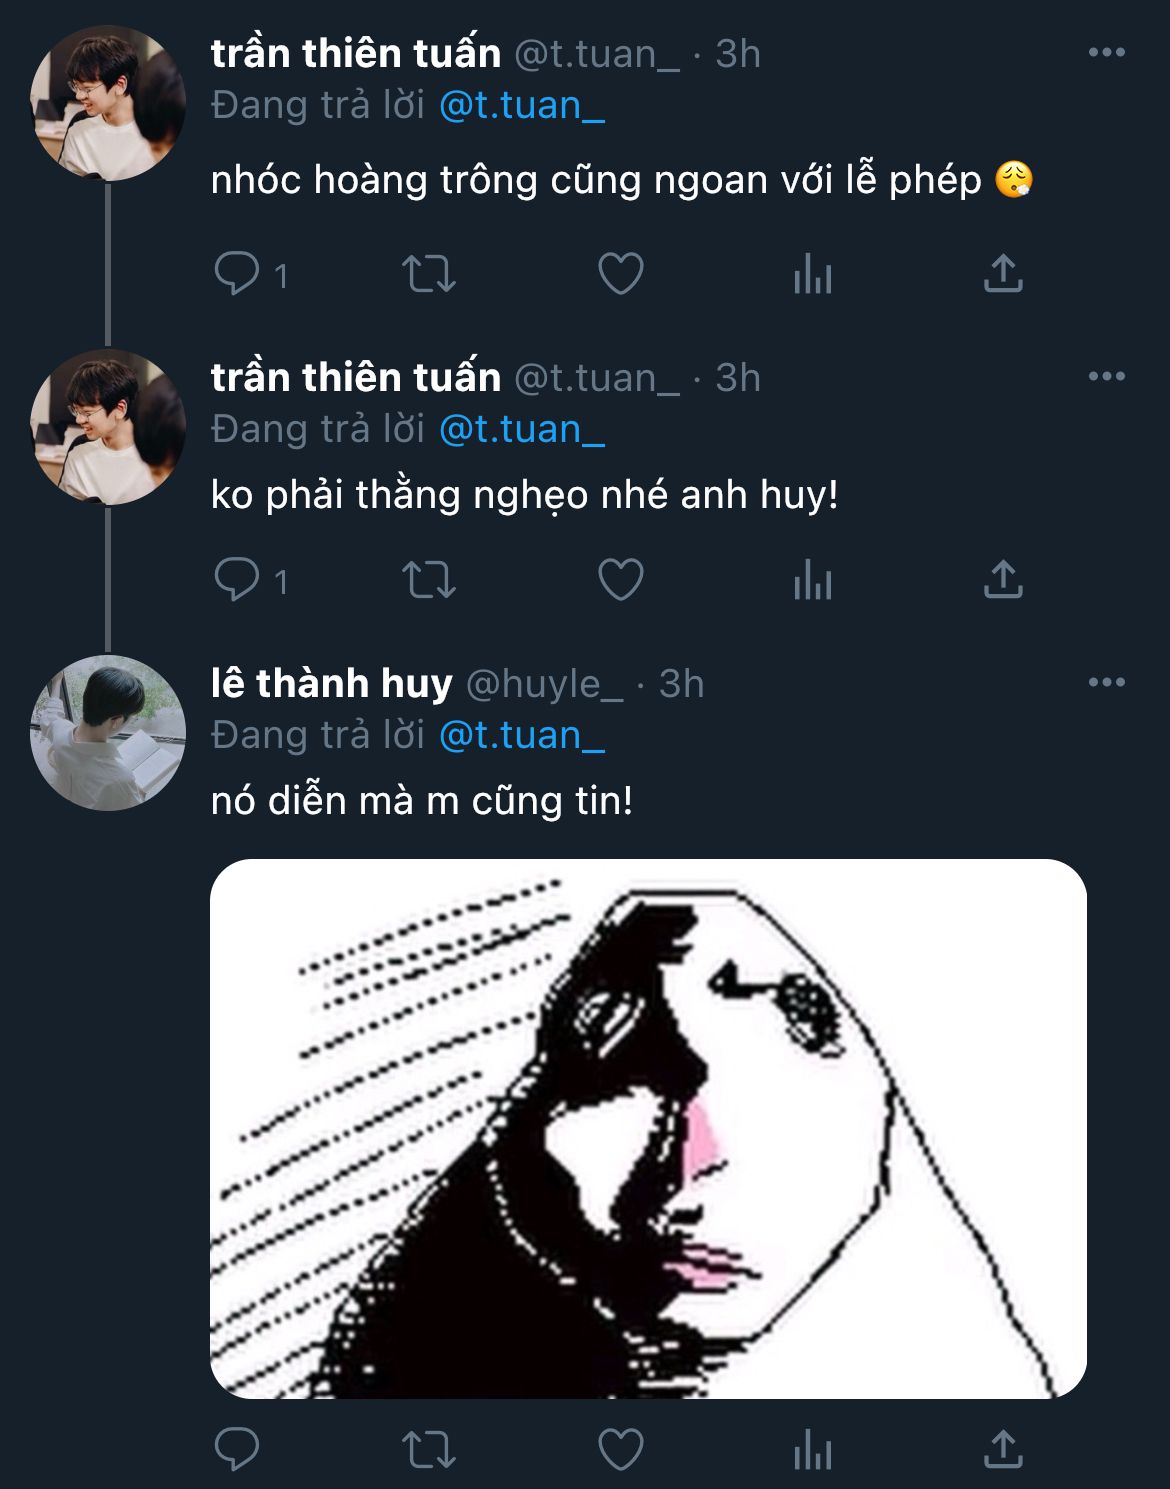The width and height of the screenshot is (1170, 1489).
Task: Like lê thành huy's meme tweet
Action: pos(620,1449)
